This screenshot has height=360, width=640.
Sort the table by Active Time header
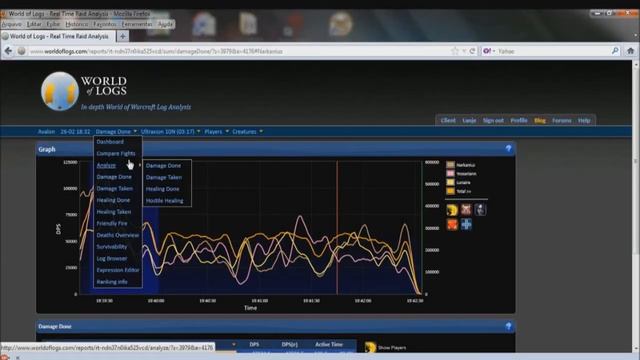329,344
